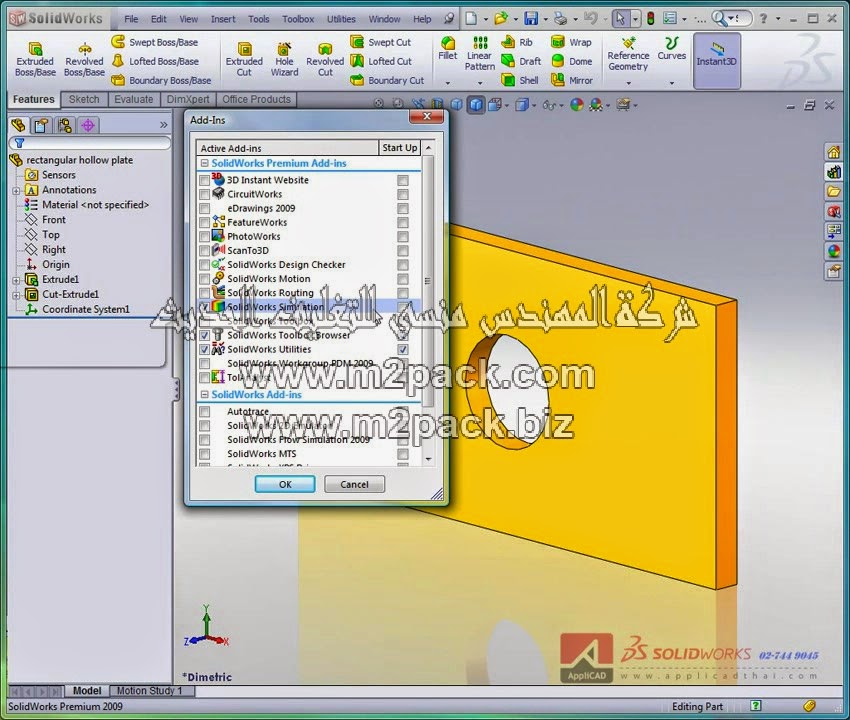Select the Draft tool
The height and width of the screenshot is (720, 850).
[x=521, y=61]
